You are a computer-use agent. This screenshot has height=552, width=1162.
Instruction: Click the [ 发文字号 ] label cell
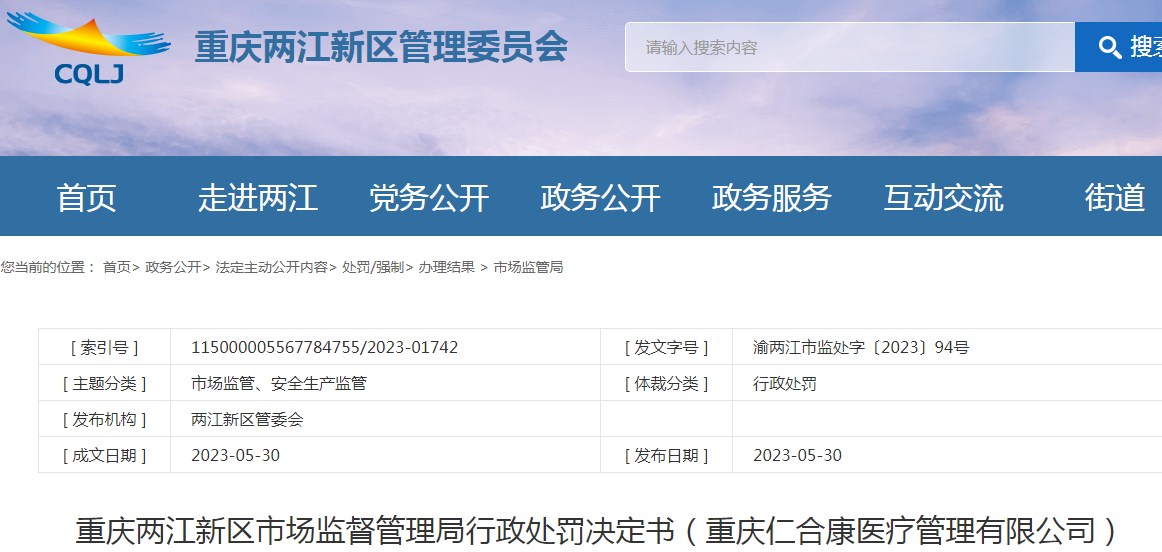tap(666, 347)
